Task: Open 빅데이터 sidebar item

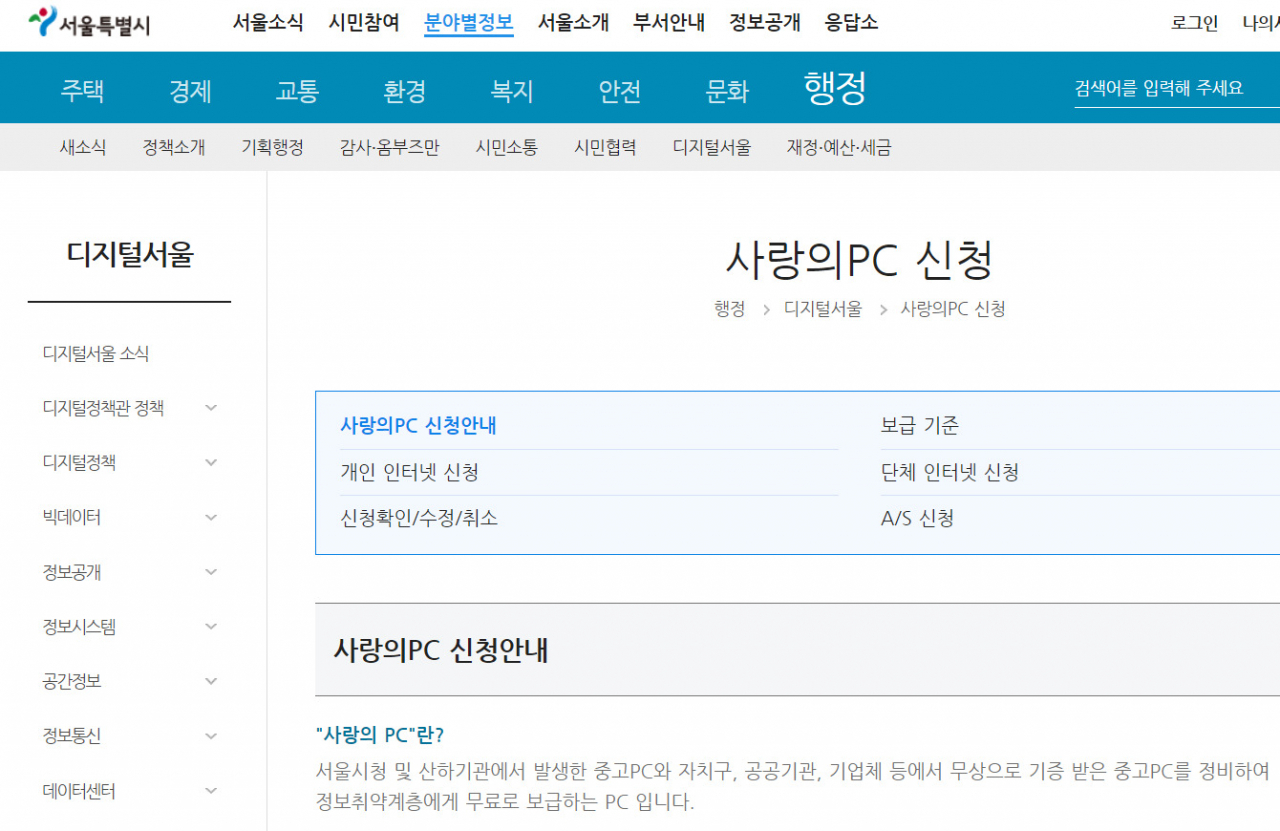Action: point(71,518)
